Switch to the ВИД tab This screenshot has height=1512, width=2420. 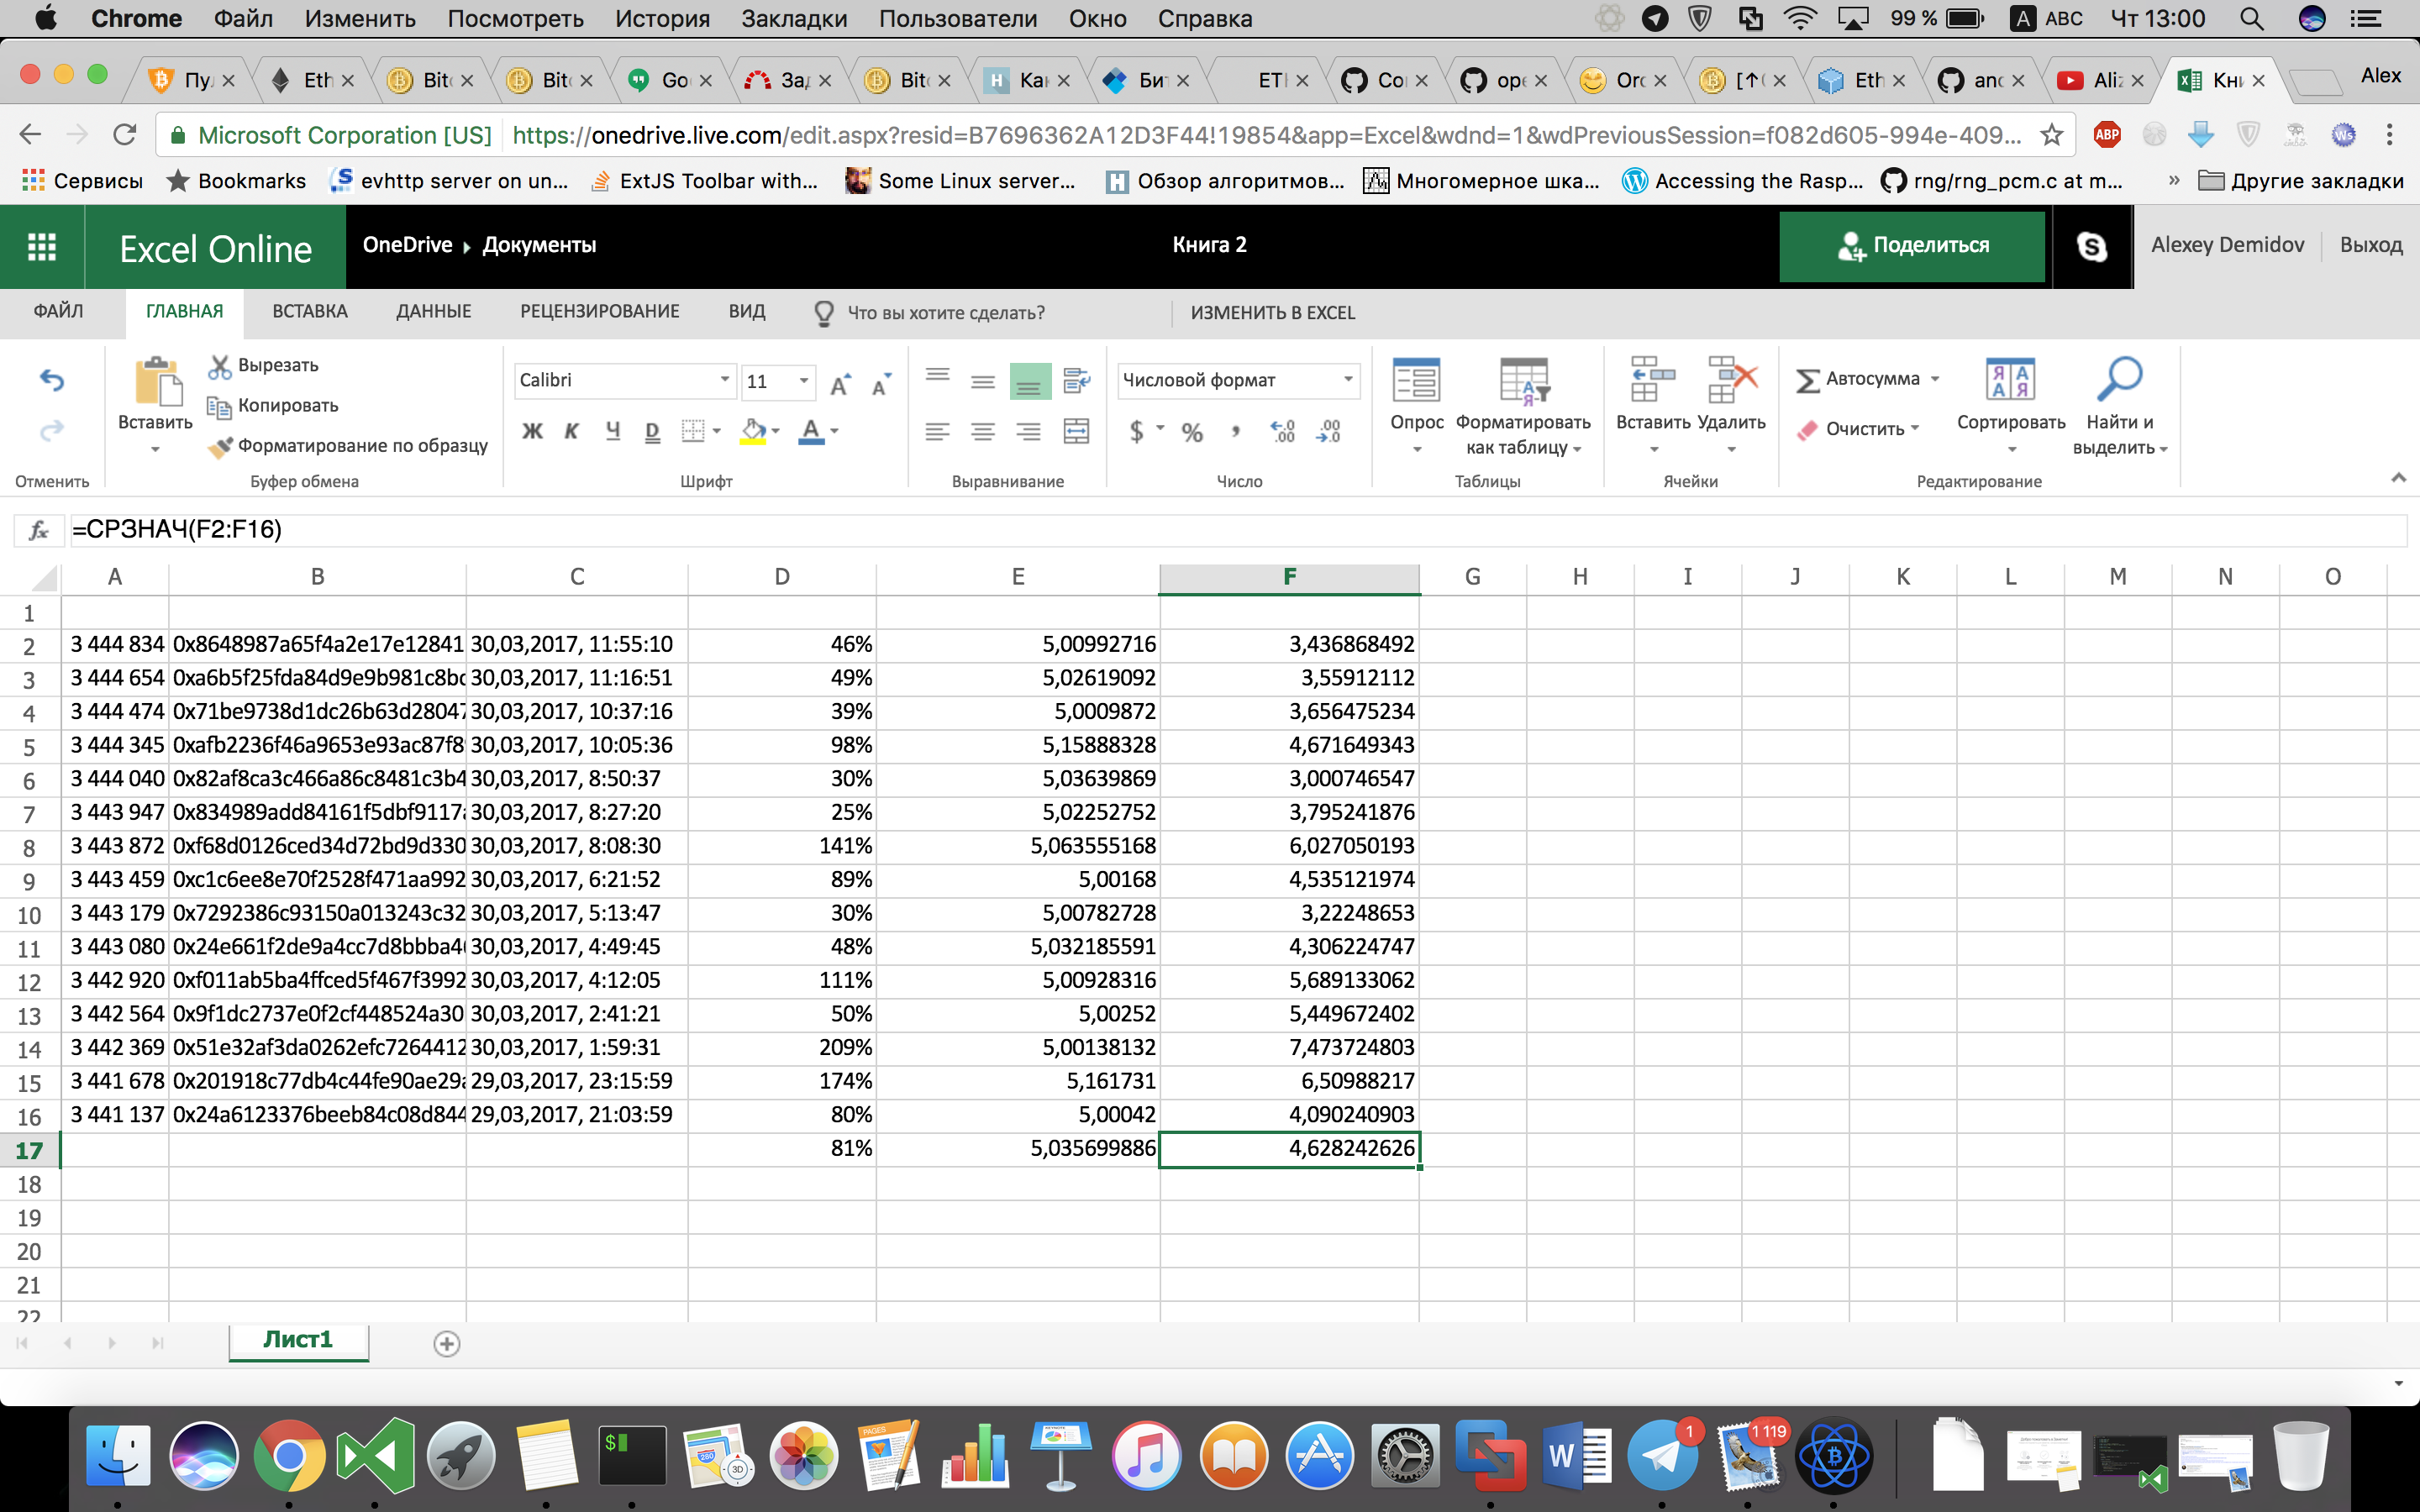click(x=746, y=311)
